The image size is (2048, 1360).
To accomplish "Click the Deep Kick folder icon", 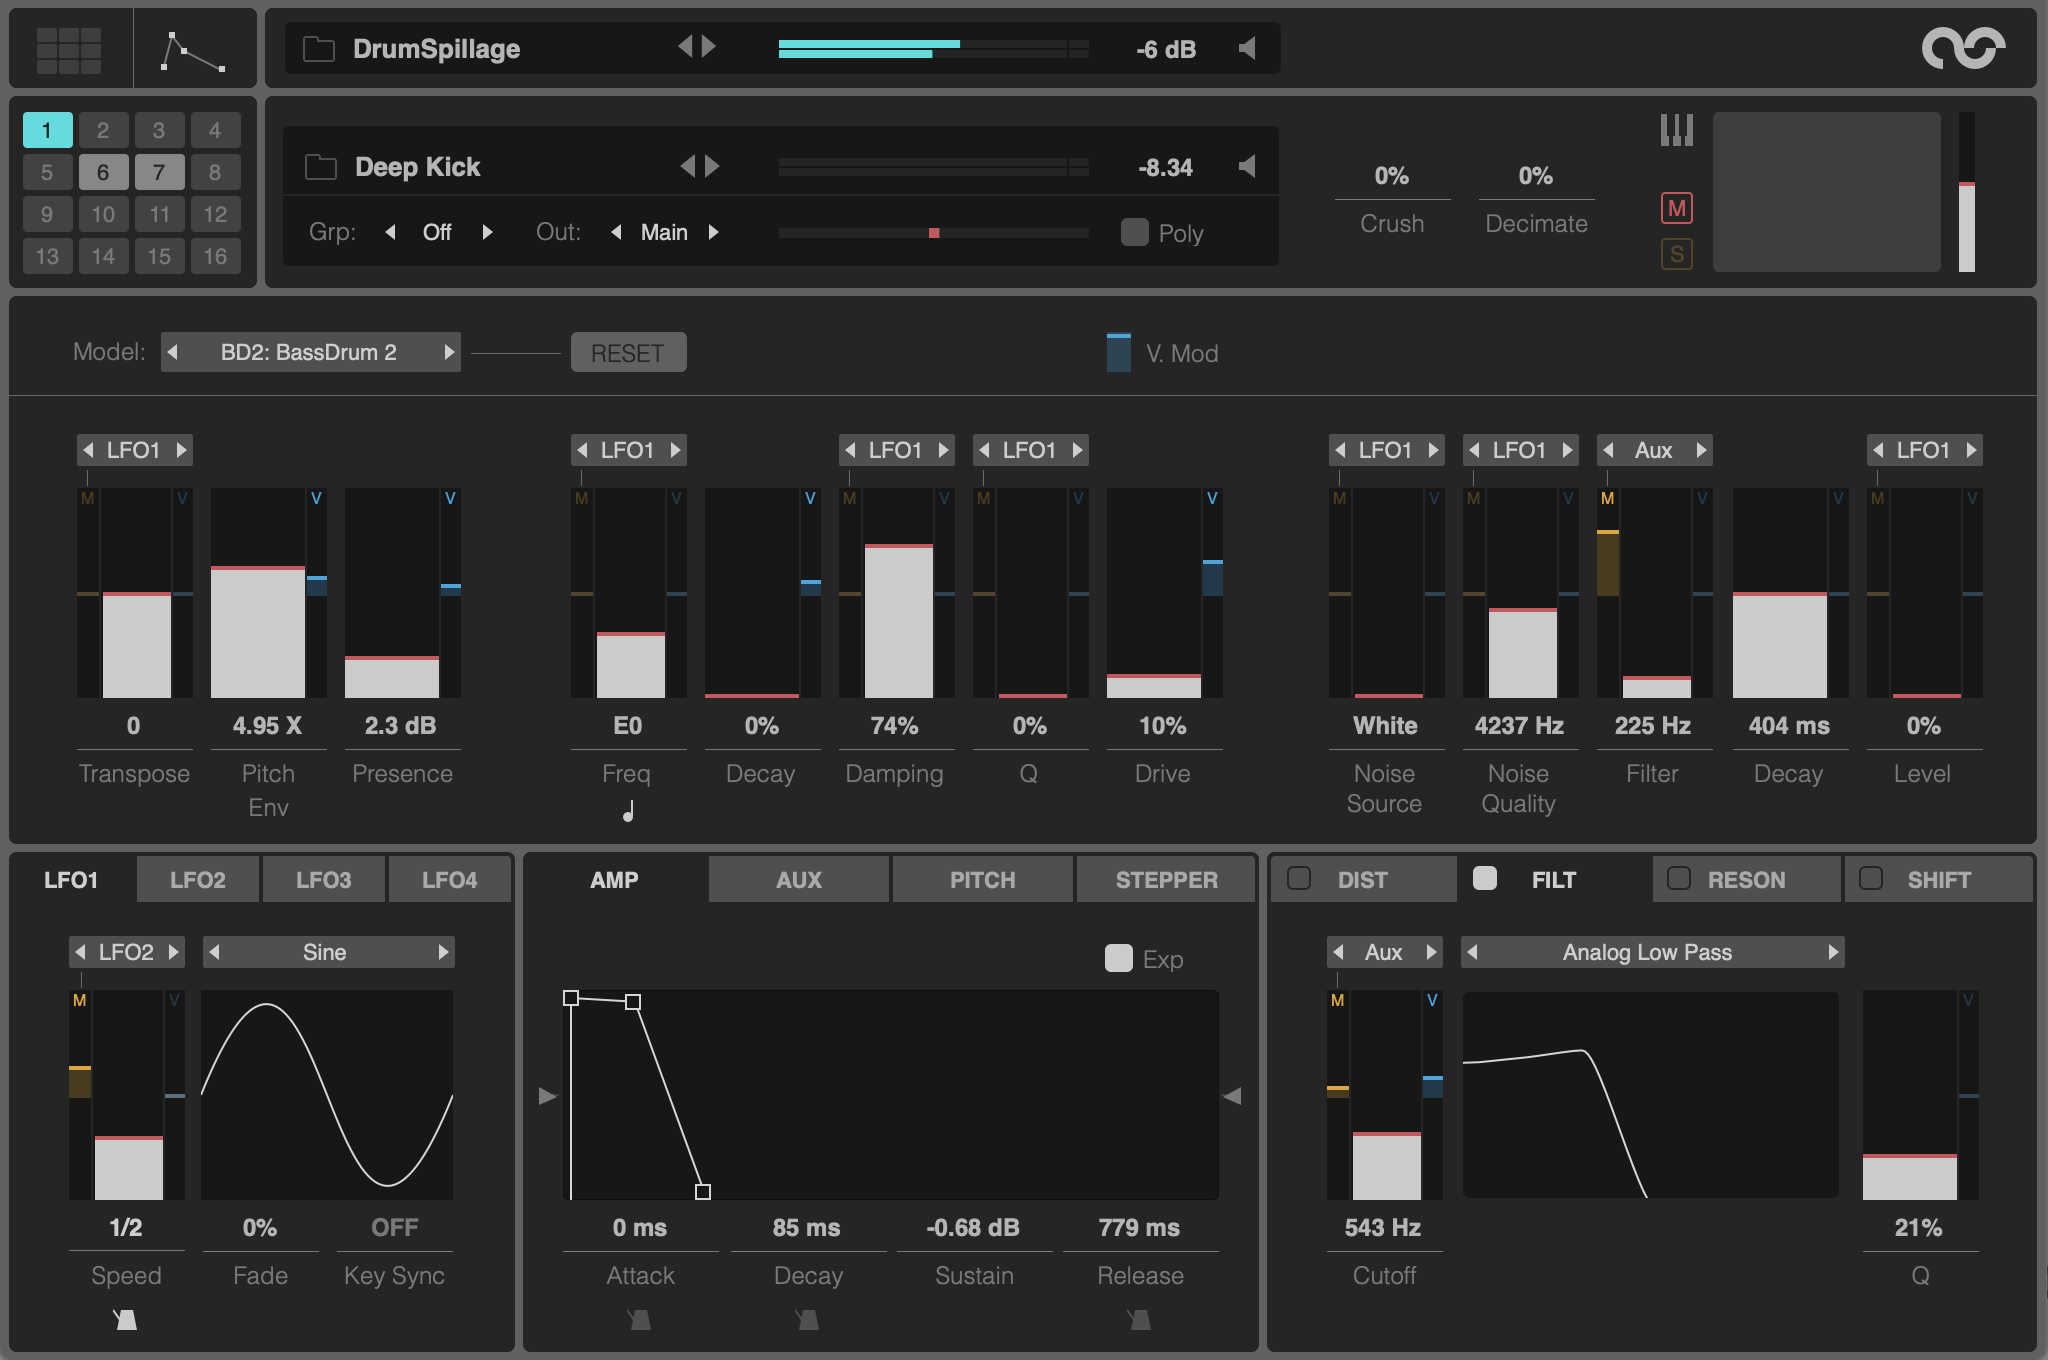I will coord(320,167).
